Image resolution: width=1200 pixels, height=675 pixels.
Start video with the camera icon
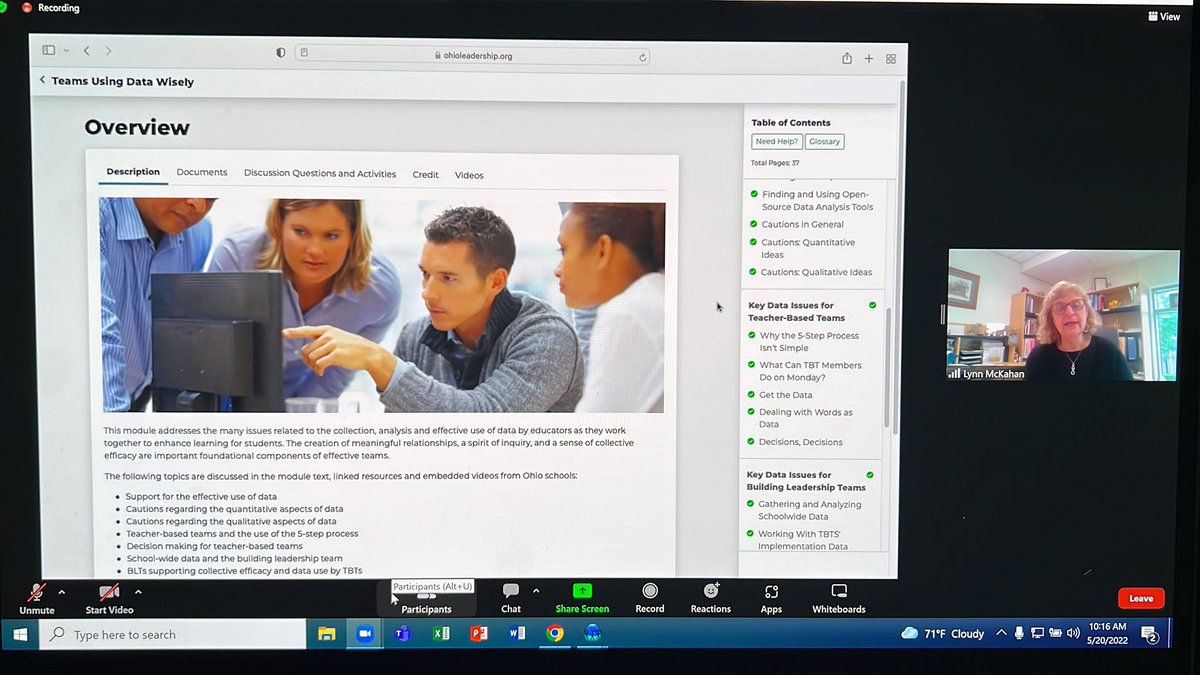pyautogui.click(x=108, y=592)
